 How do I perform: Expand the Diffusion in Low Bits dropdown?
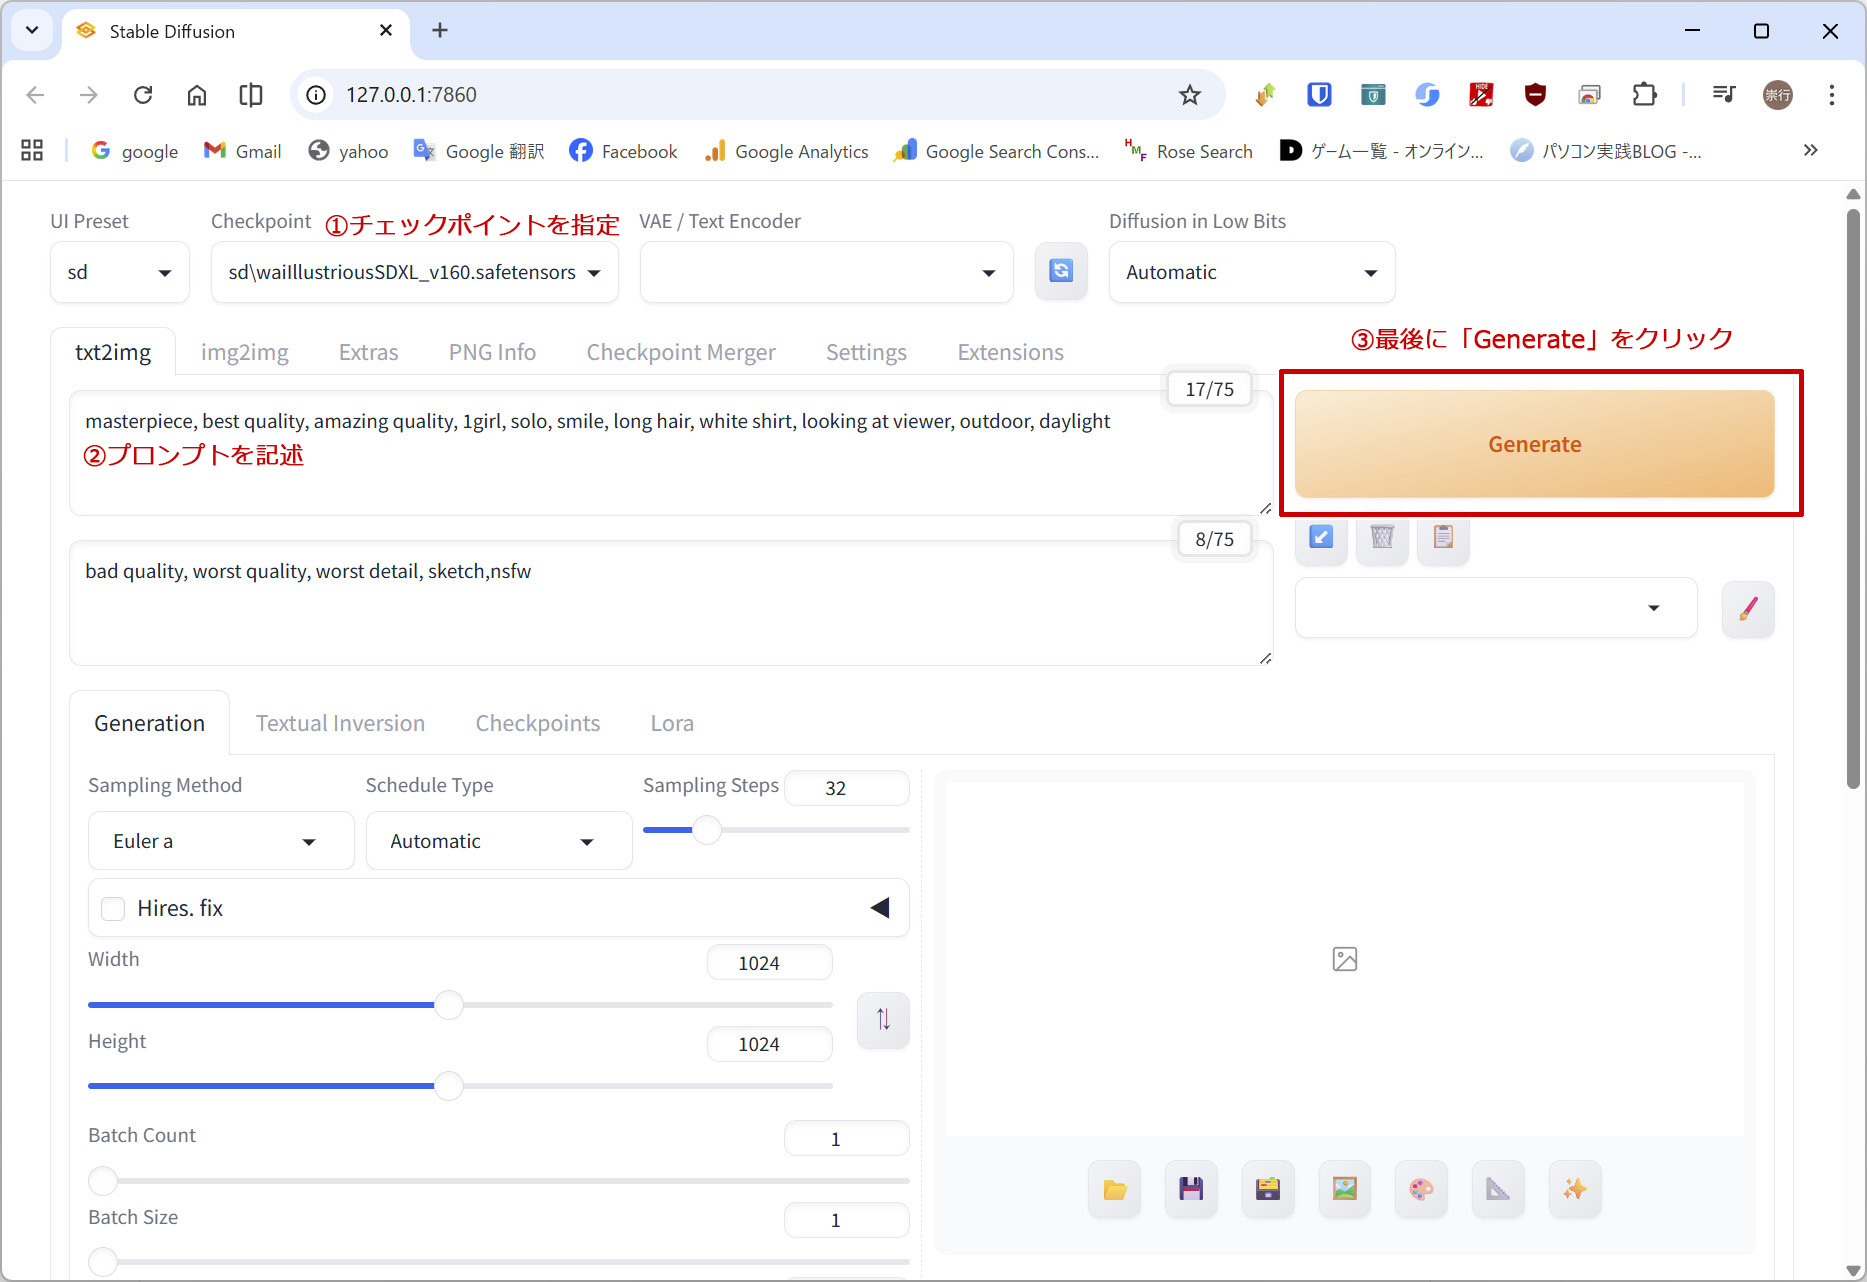pos(1250,273)
